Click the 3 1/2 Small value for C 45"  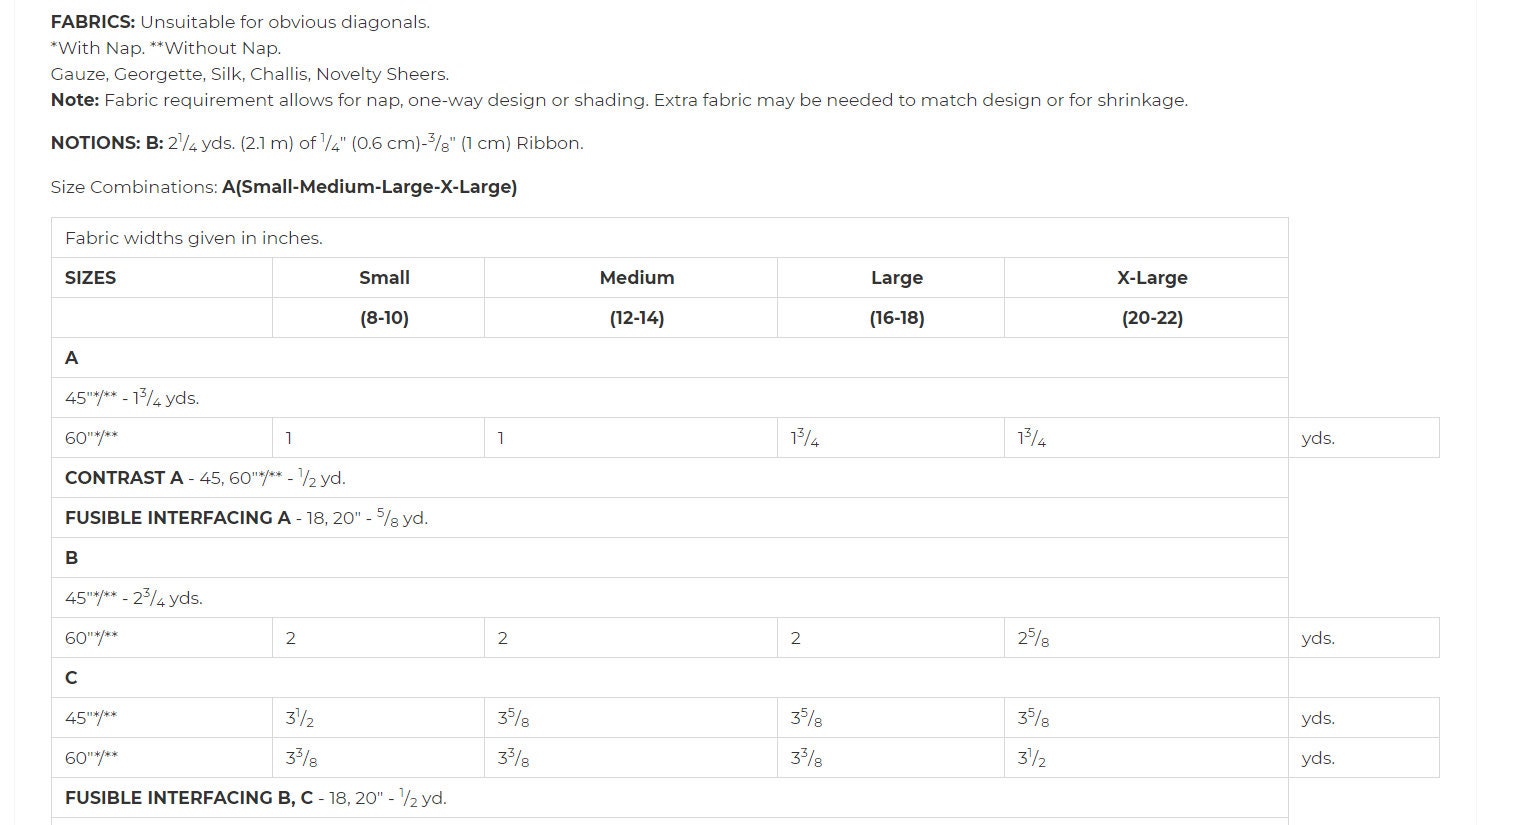(378, 718)
